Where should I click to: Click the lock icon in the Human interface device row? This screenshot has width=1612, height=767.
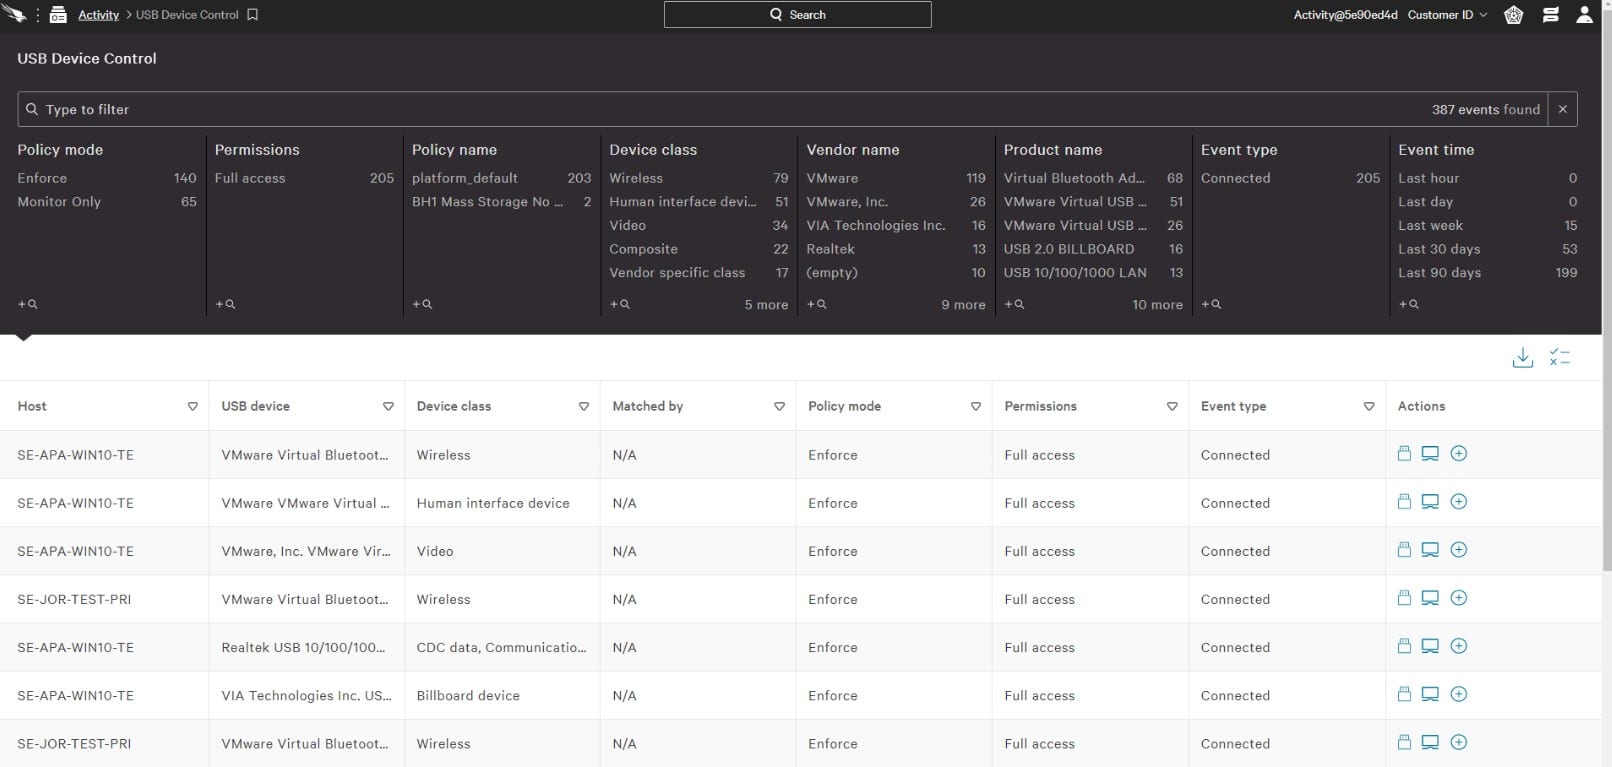(1404, 501)
